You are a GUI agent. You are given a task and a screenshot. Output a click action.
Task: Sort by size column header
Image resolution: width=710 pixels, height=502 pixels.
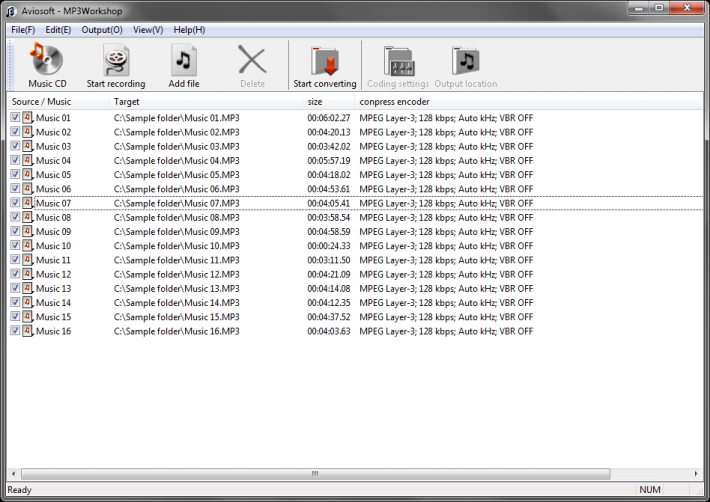click(x=329, y=101)
